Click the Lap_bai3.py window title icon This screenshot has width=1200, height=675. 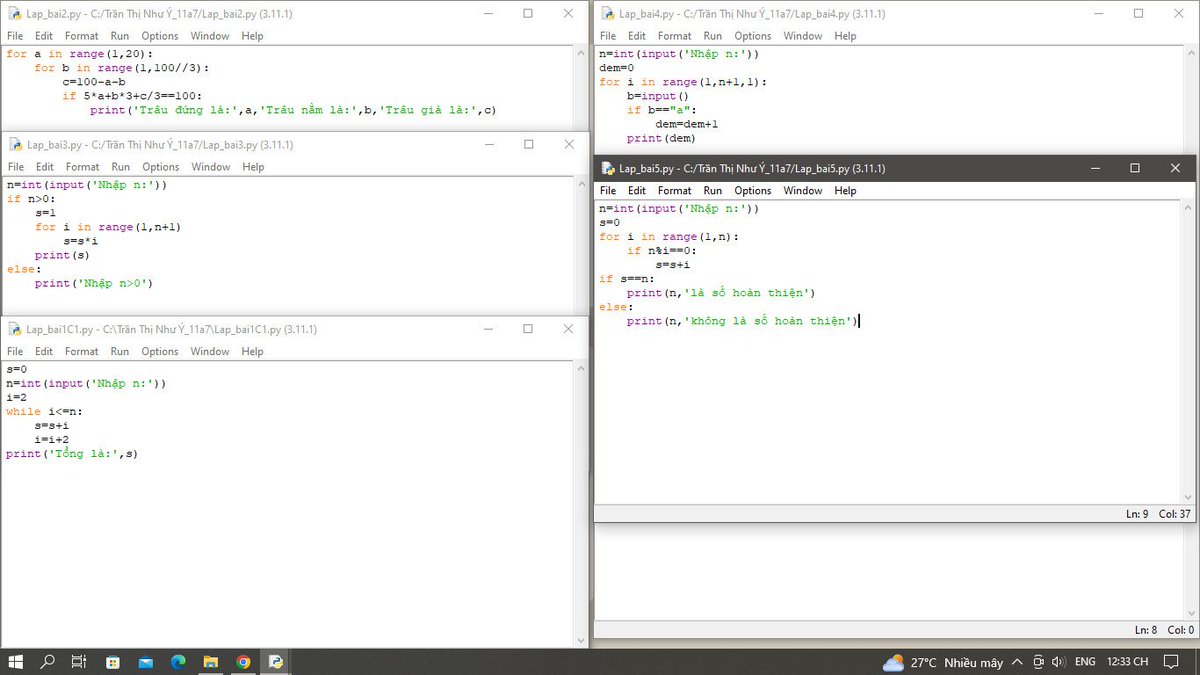coord(15,144)
